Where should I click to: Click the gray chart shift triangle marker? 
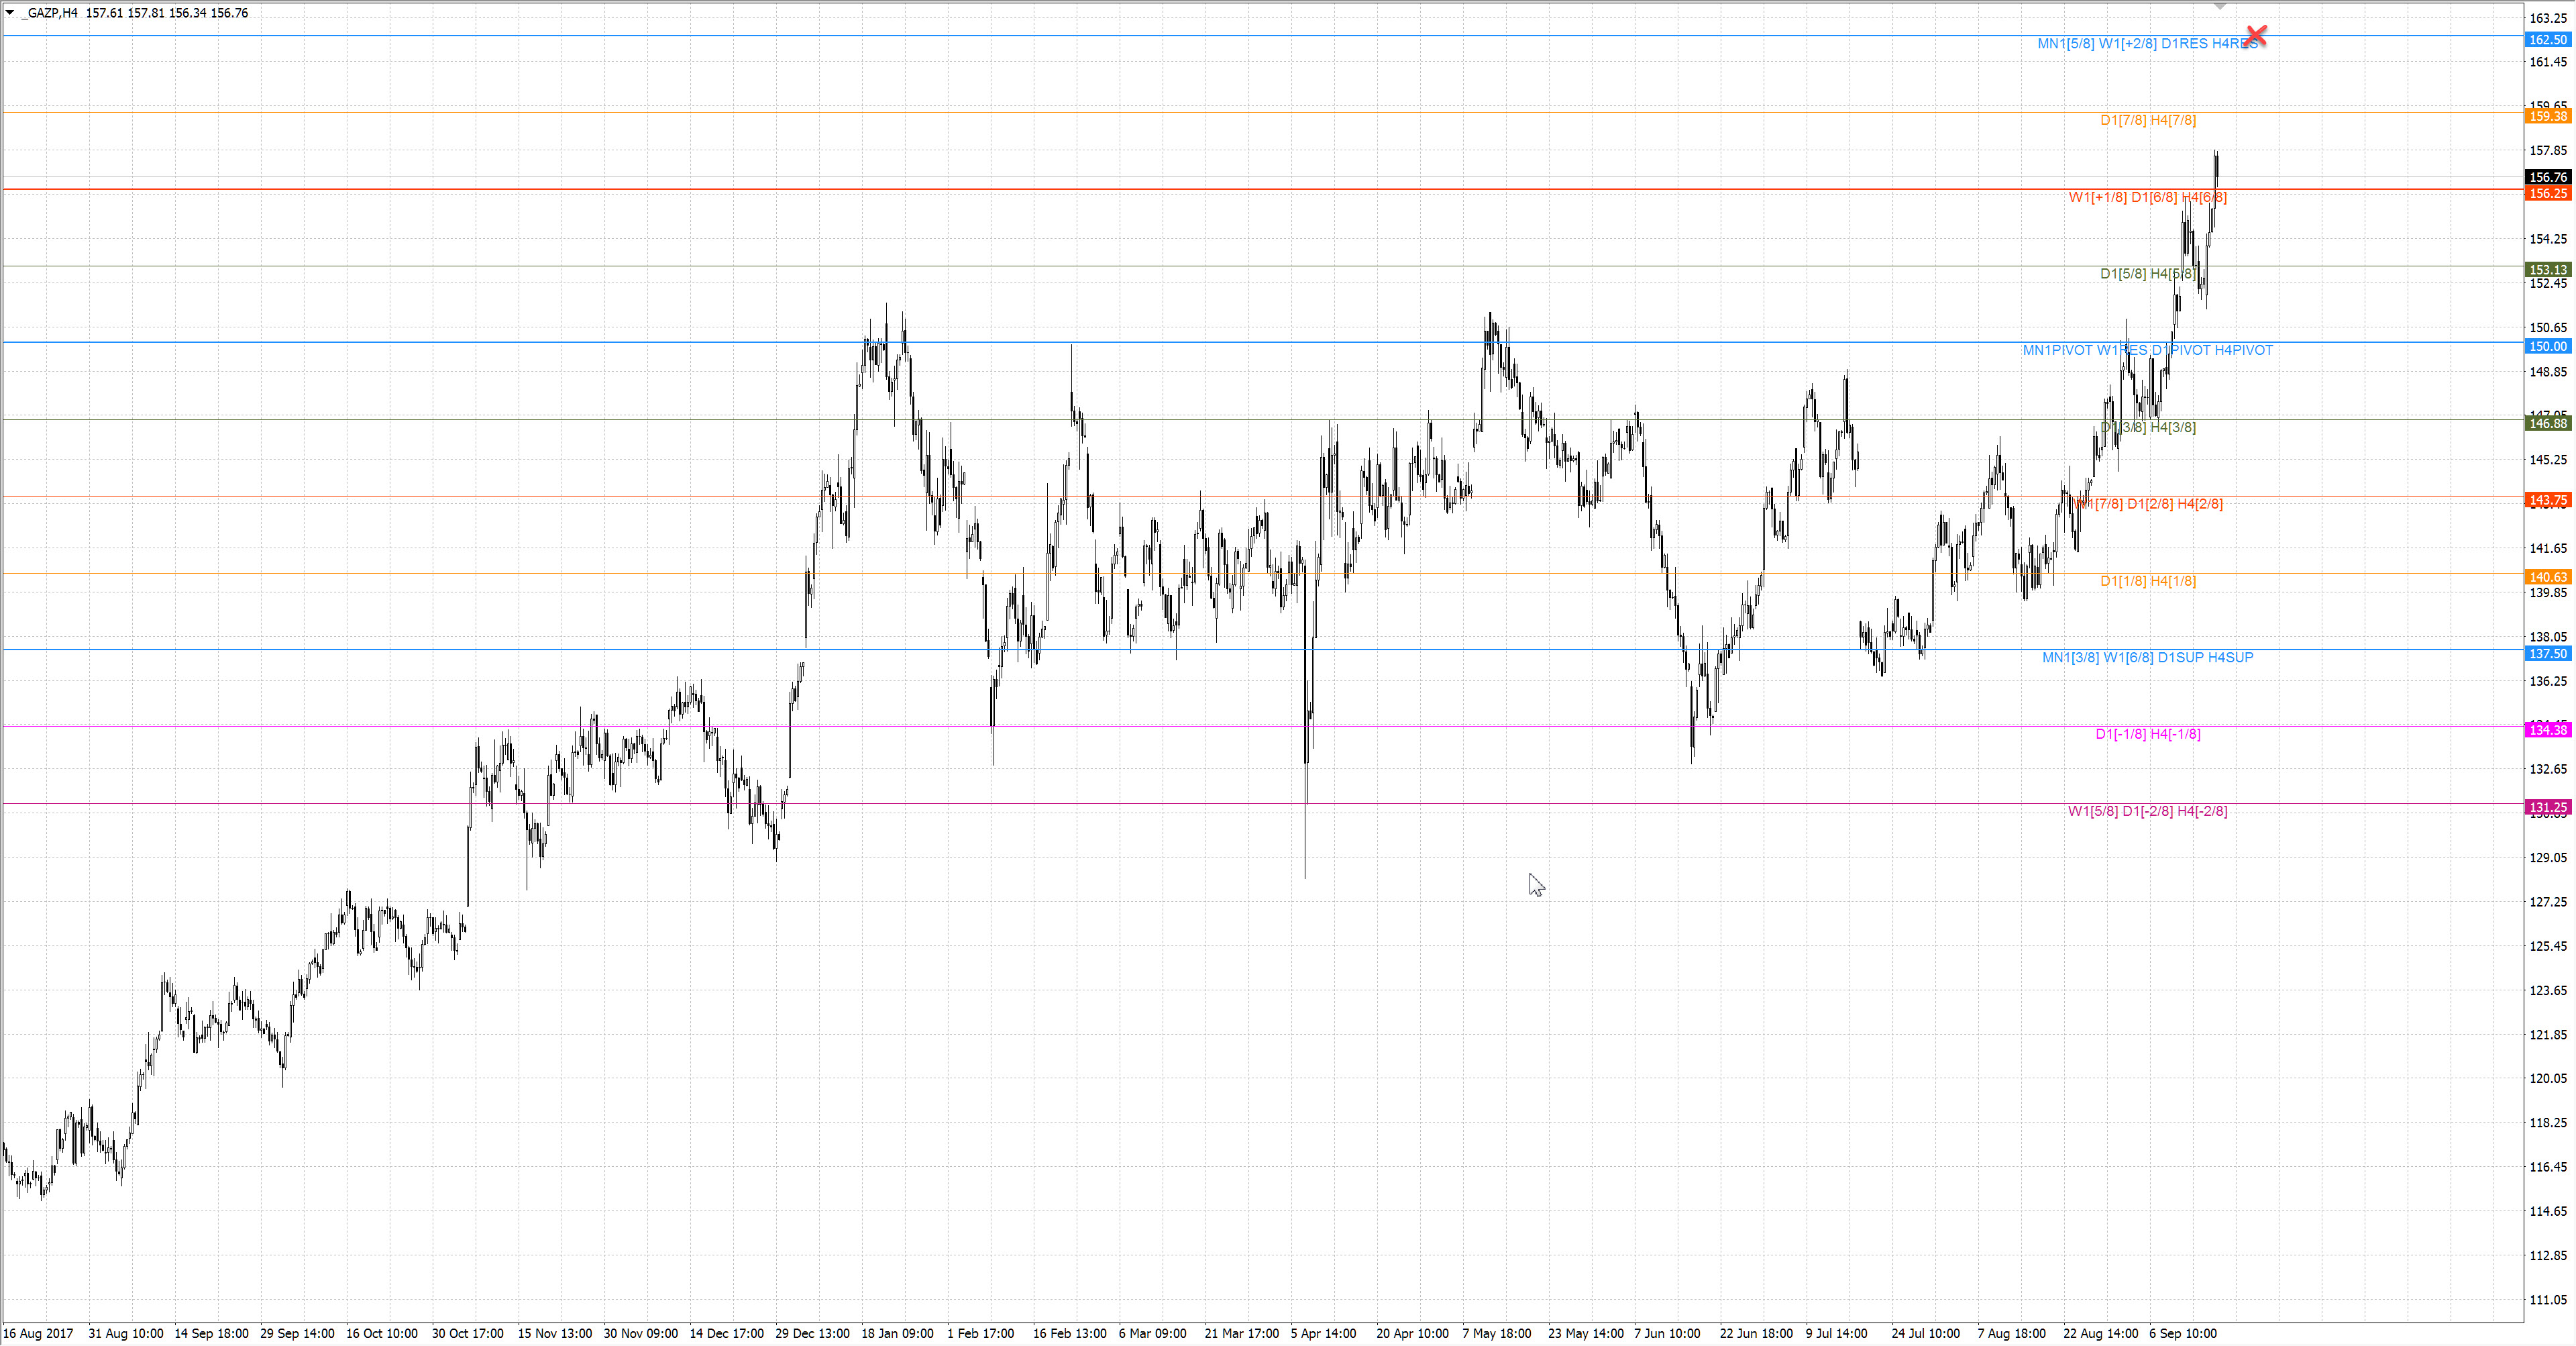click(x=2220, y=6)
